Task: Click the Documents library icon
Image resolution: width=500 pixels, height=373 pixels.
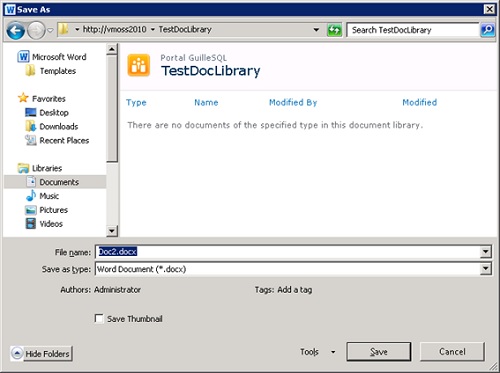Action: tap(31, 182)
